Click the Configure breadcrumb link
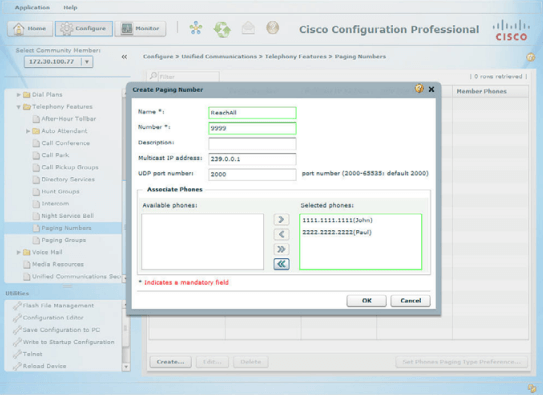Viewport: 543px width, 395px height. (158, 56)
